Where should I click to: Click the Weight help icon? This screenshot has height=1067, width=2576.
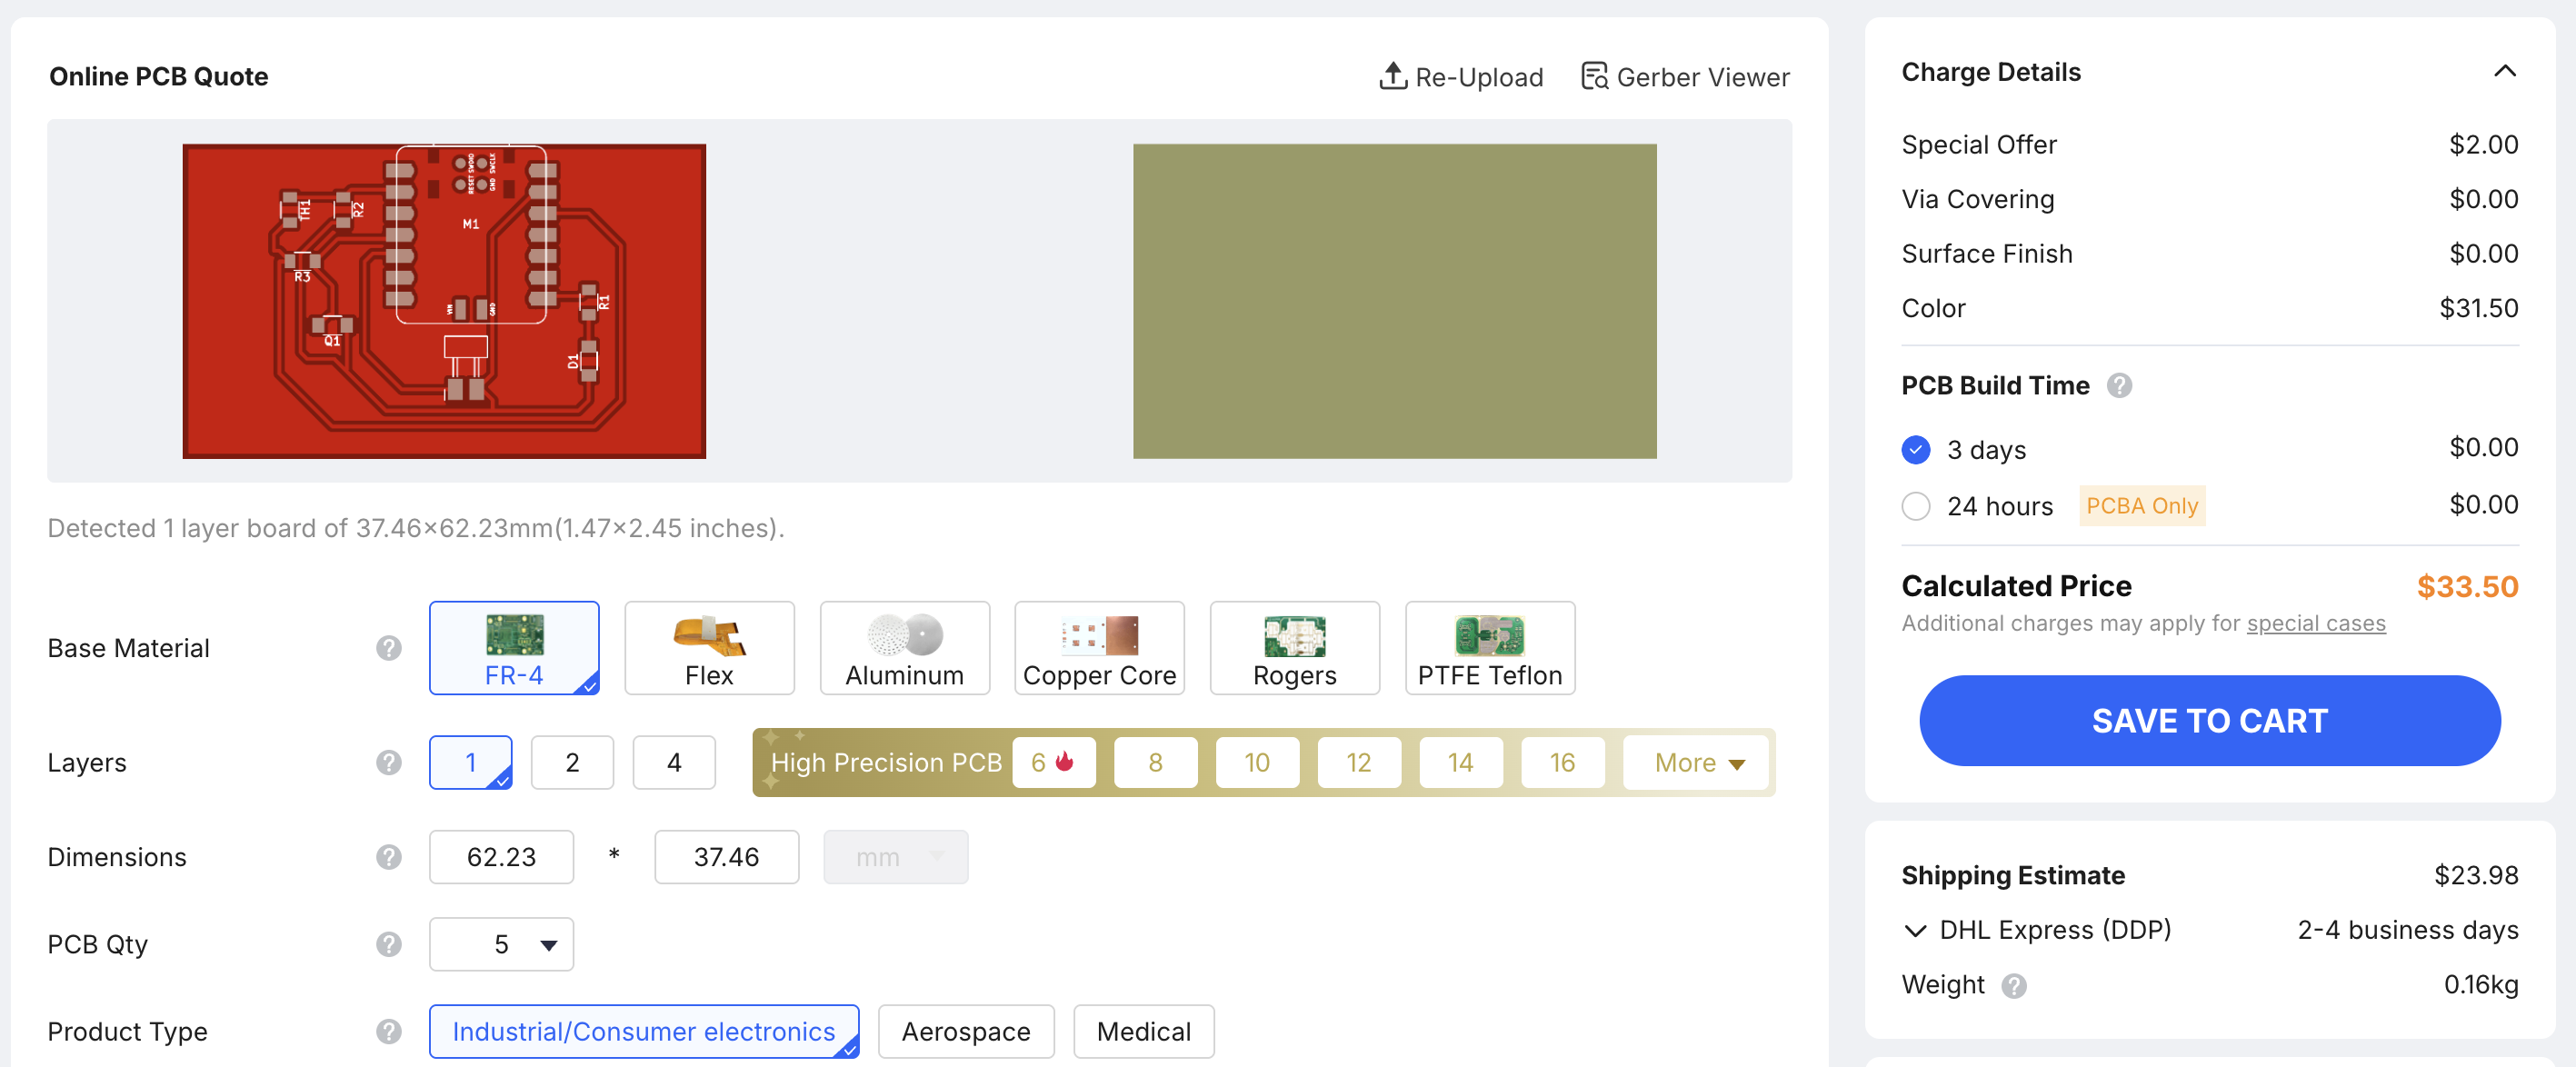(2014, 986)
